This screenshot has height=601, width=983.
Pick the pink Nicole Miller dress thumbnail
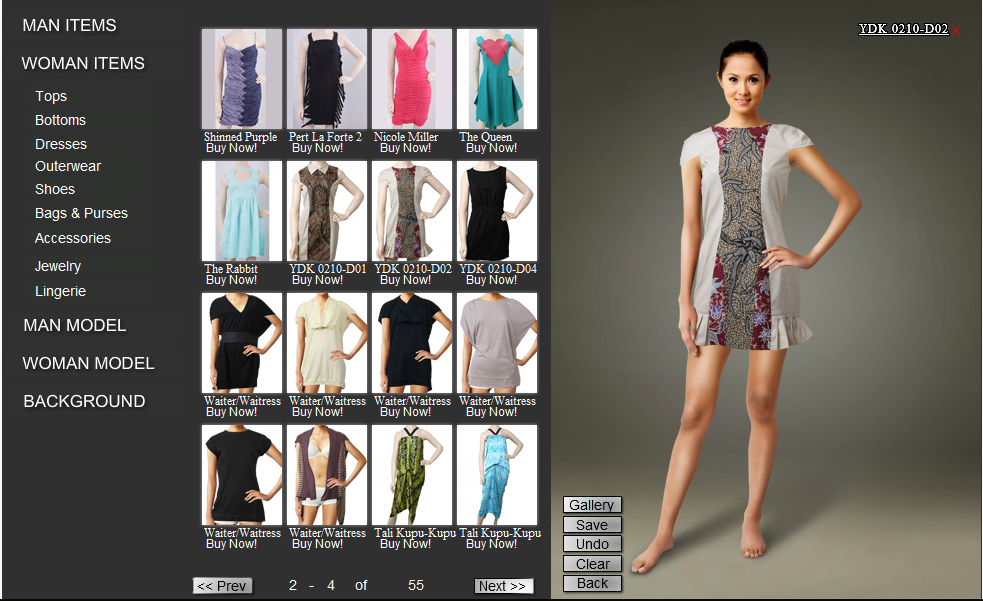tap(412, 79)
